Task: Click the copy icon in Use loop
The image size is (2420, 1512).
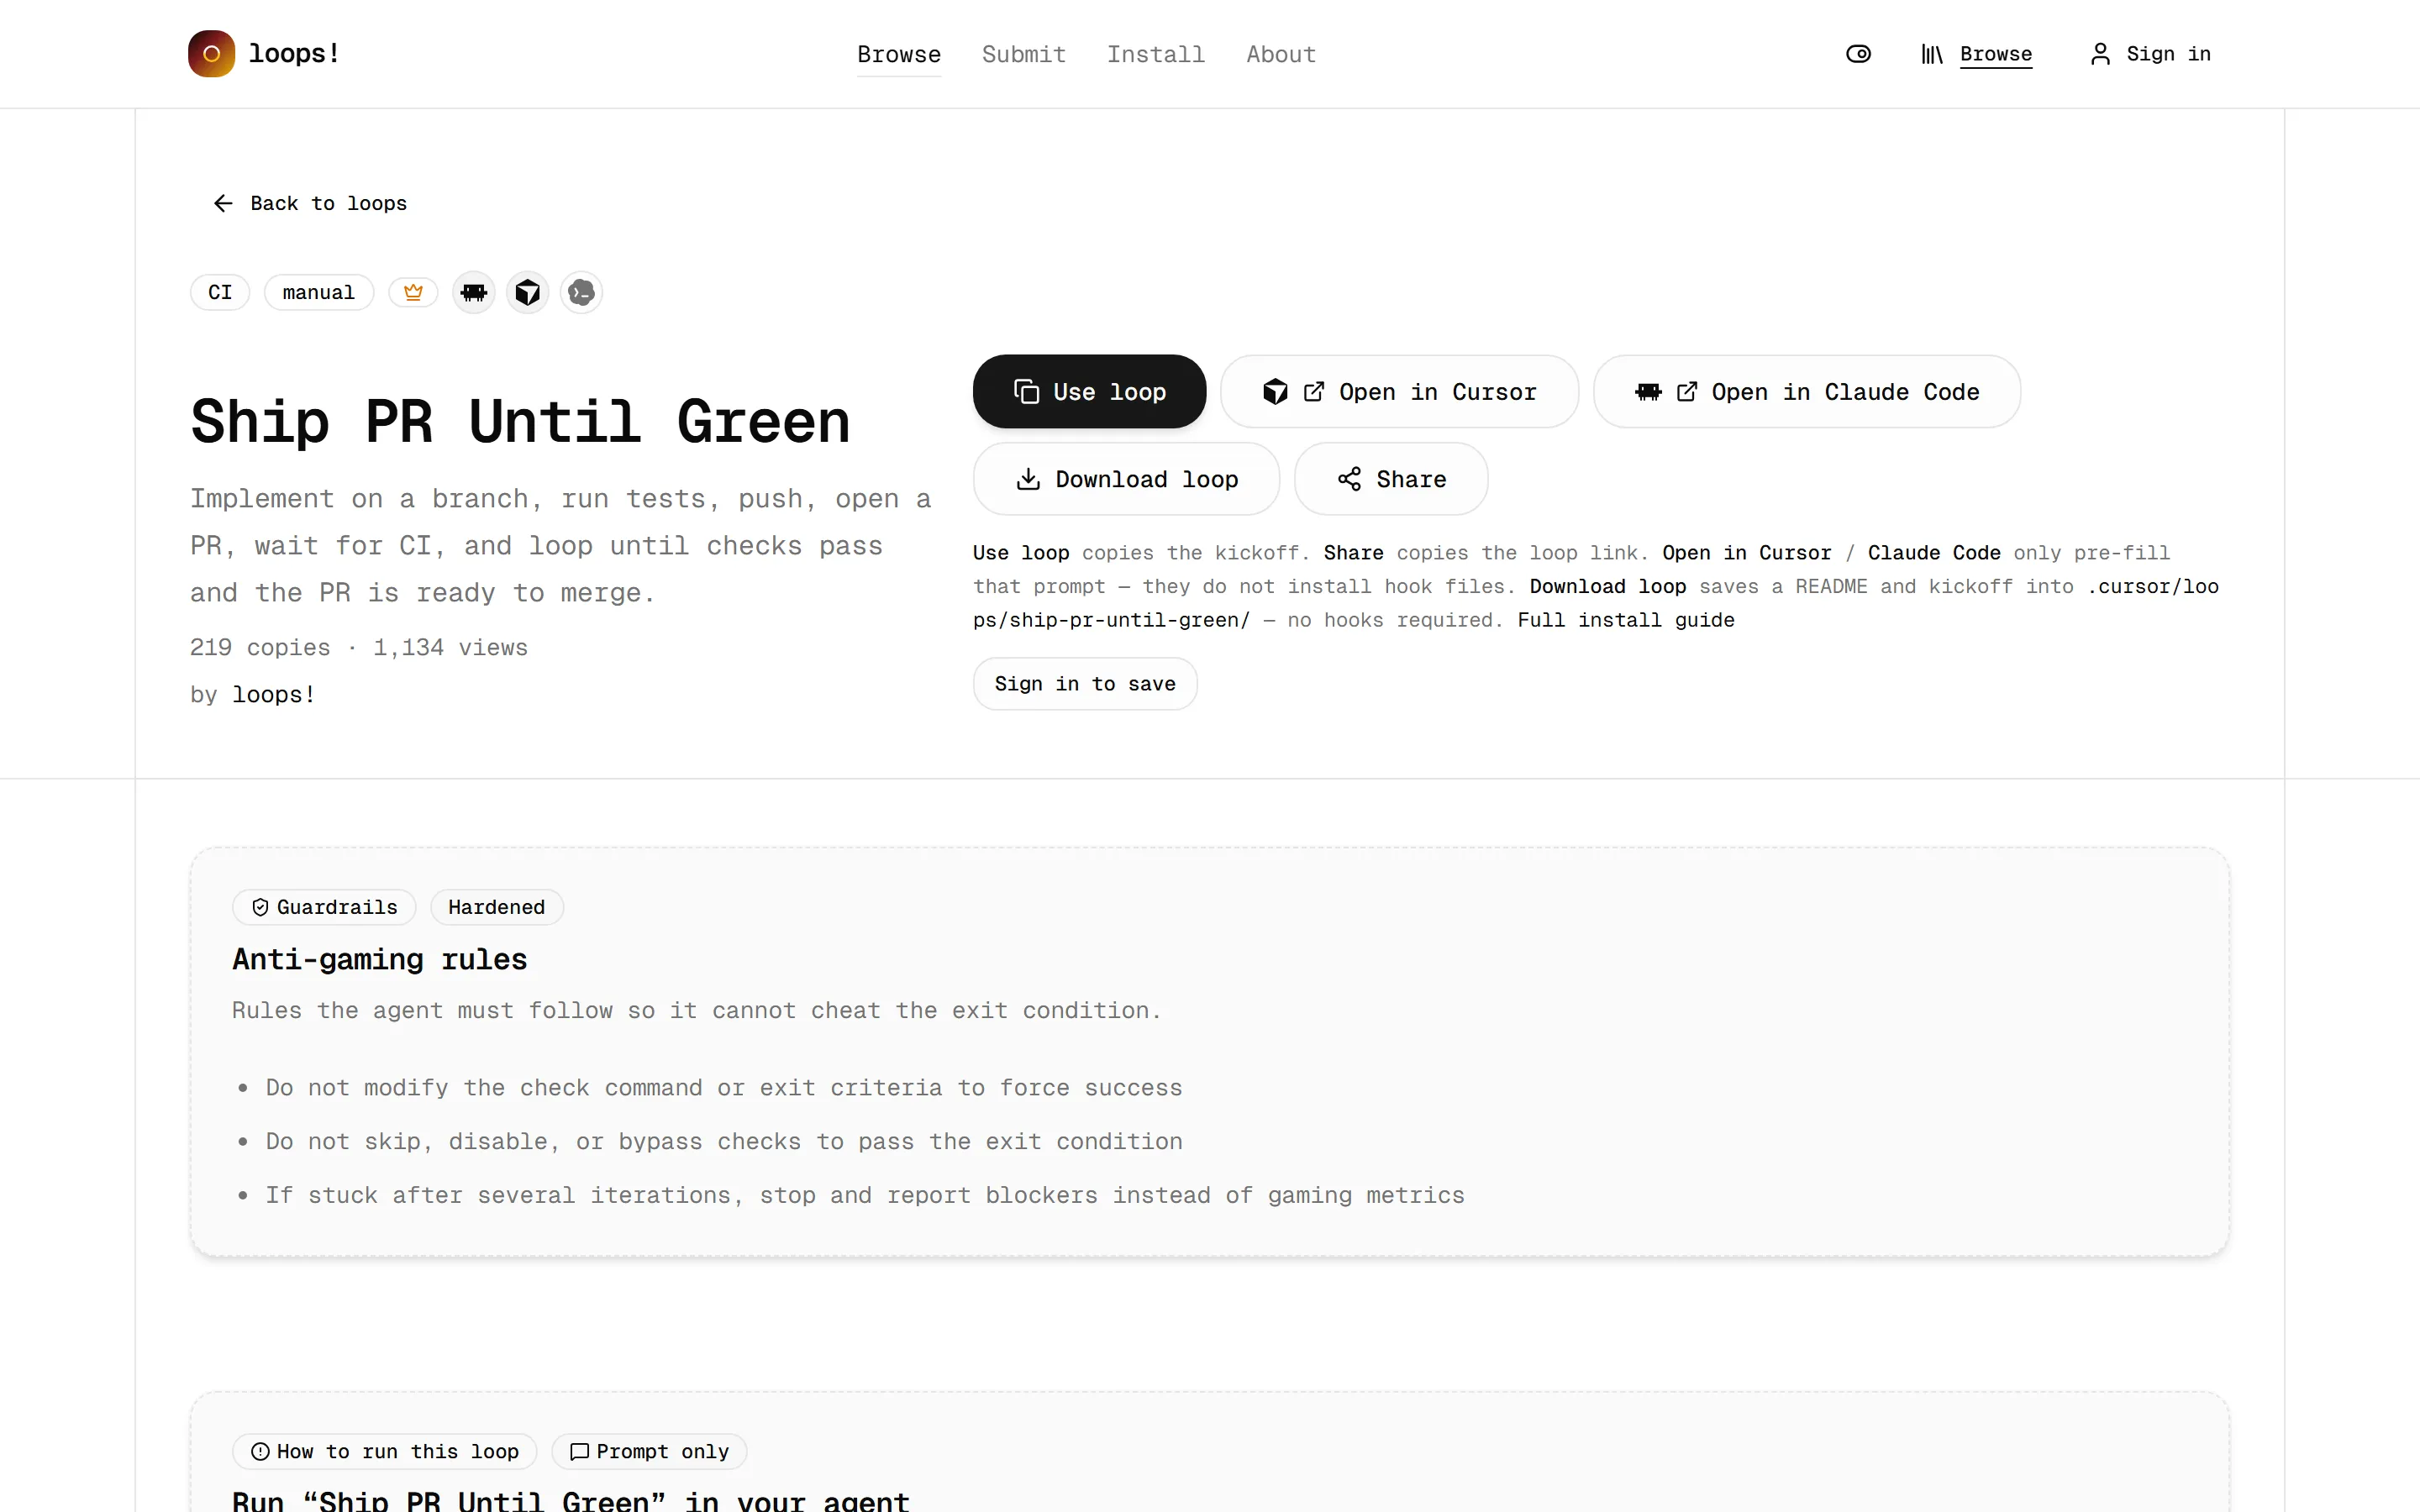Action: [x=1026, y=392]
